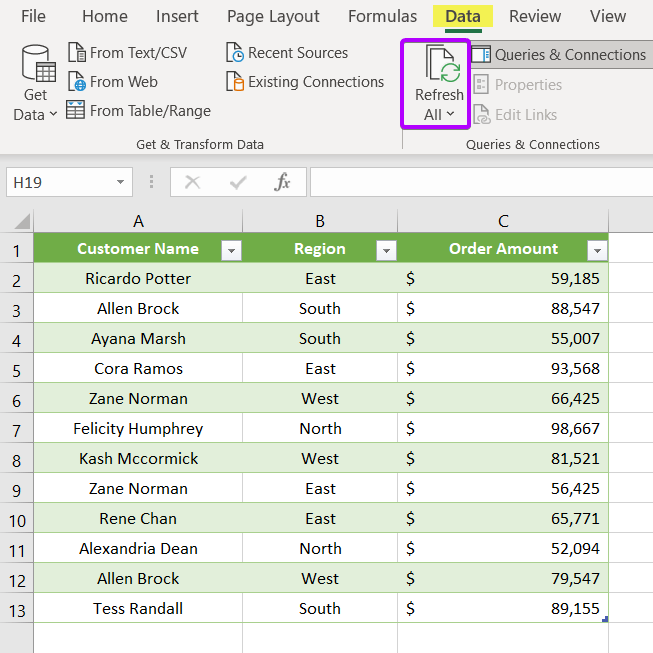Screen dimensions: 653x653
Task: Click North region cell for Felicity Humphrey
Action: [320, 428]
